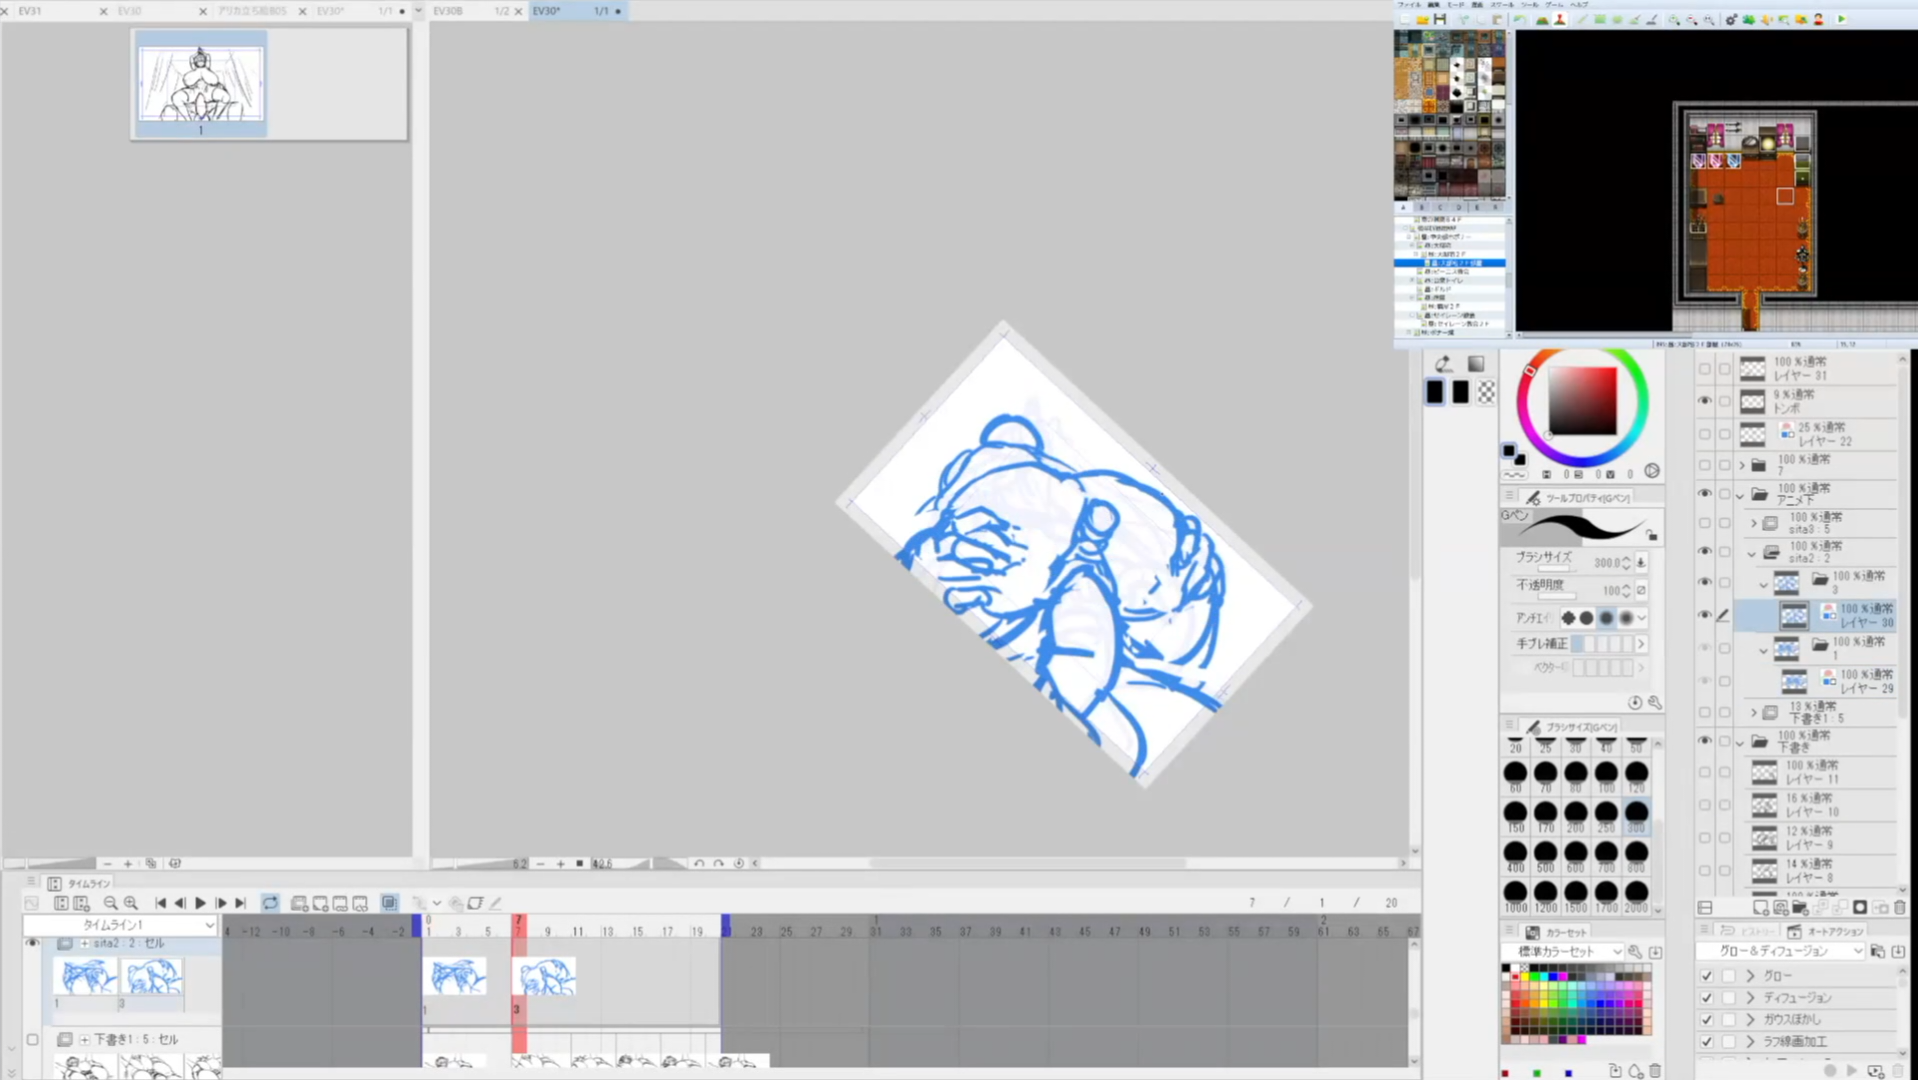Select the 500 brush size preset

(x=1546, y=852)
